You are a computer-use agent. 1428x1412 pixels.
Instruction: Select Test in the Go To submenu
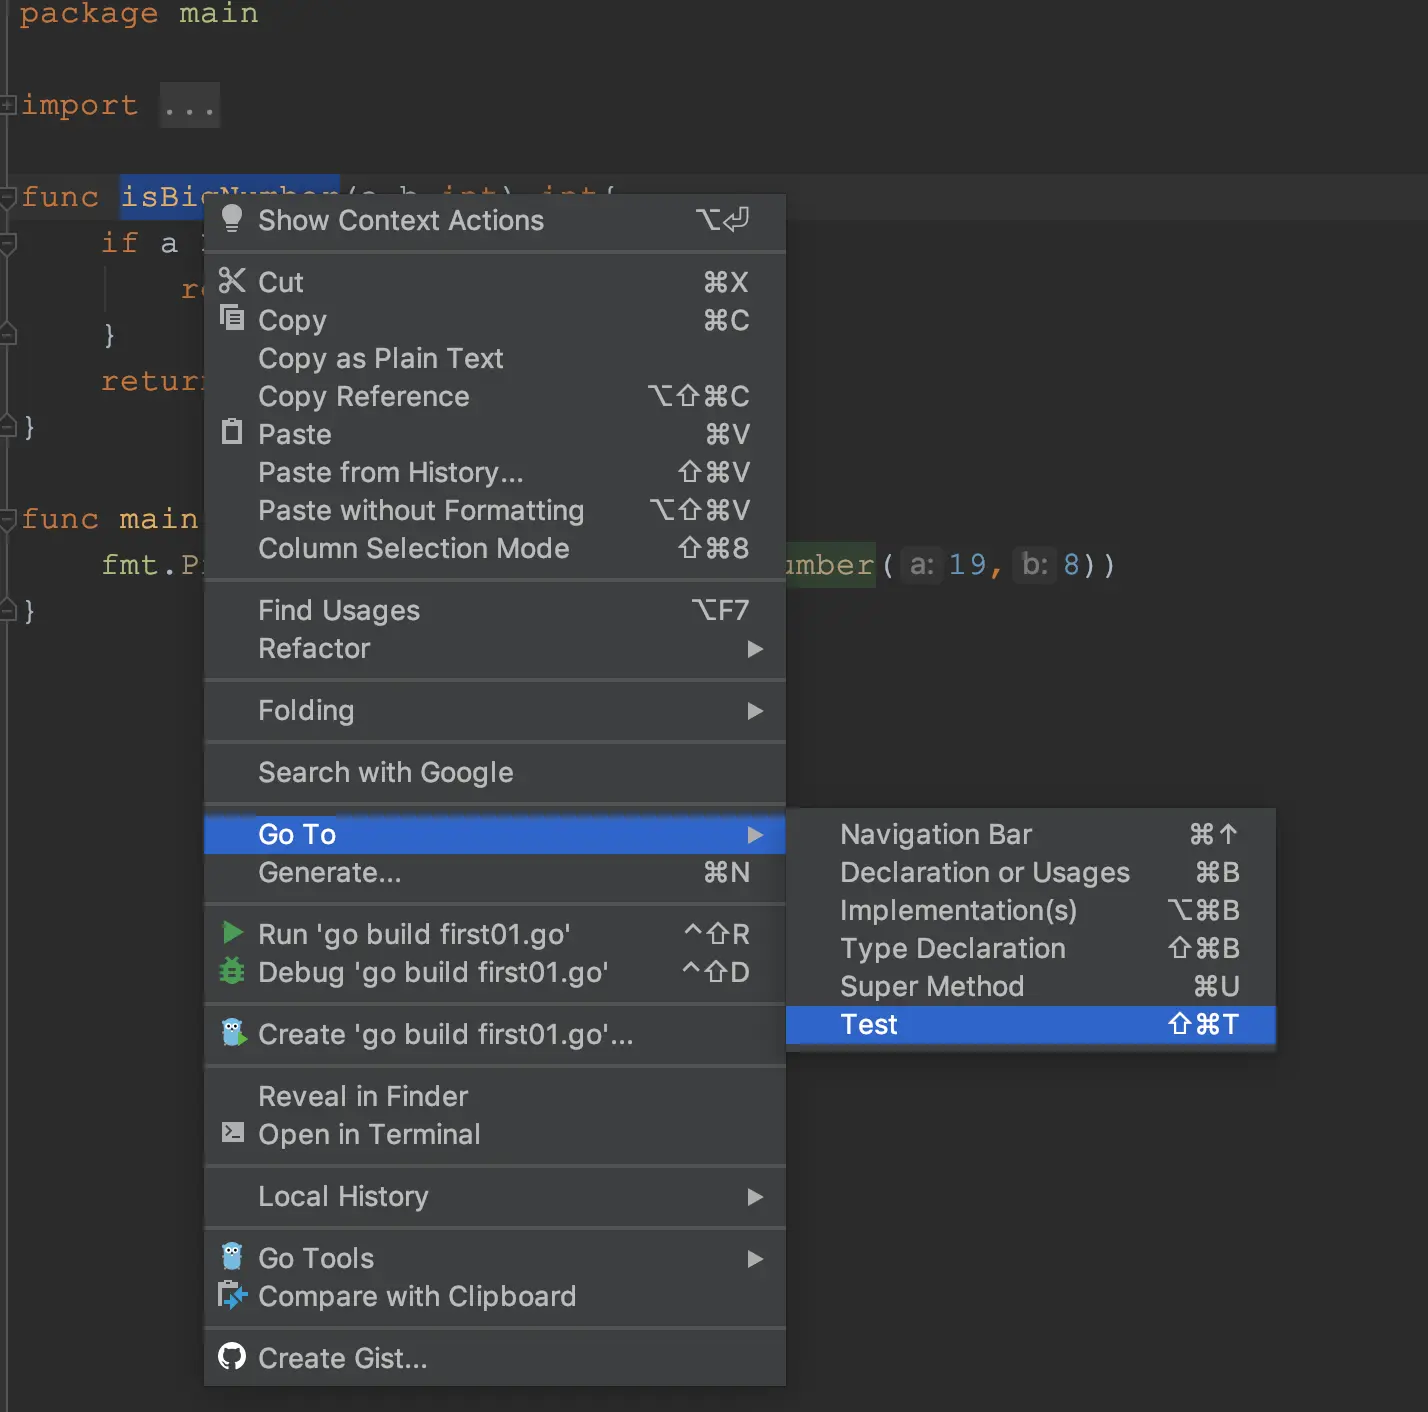tap(869, 1025)
